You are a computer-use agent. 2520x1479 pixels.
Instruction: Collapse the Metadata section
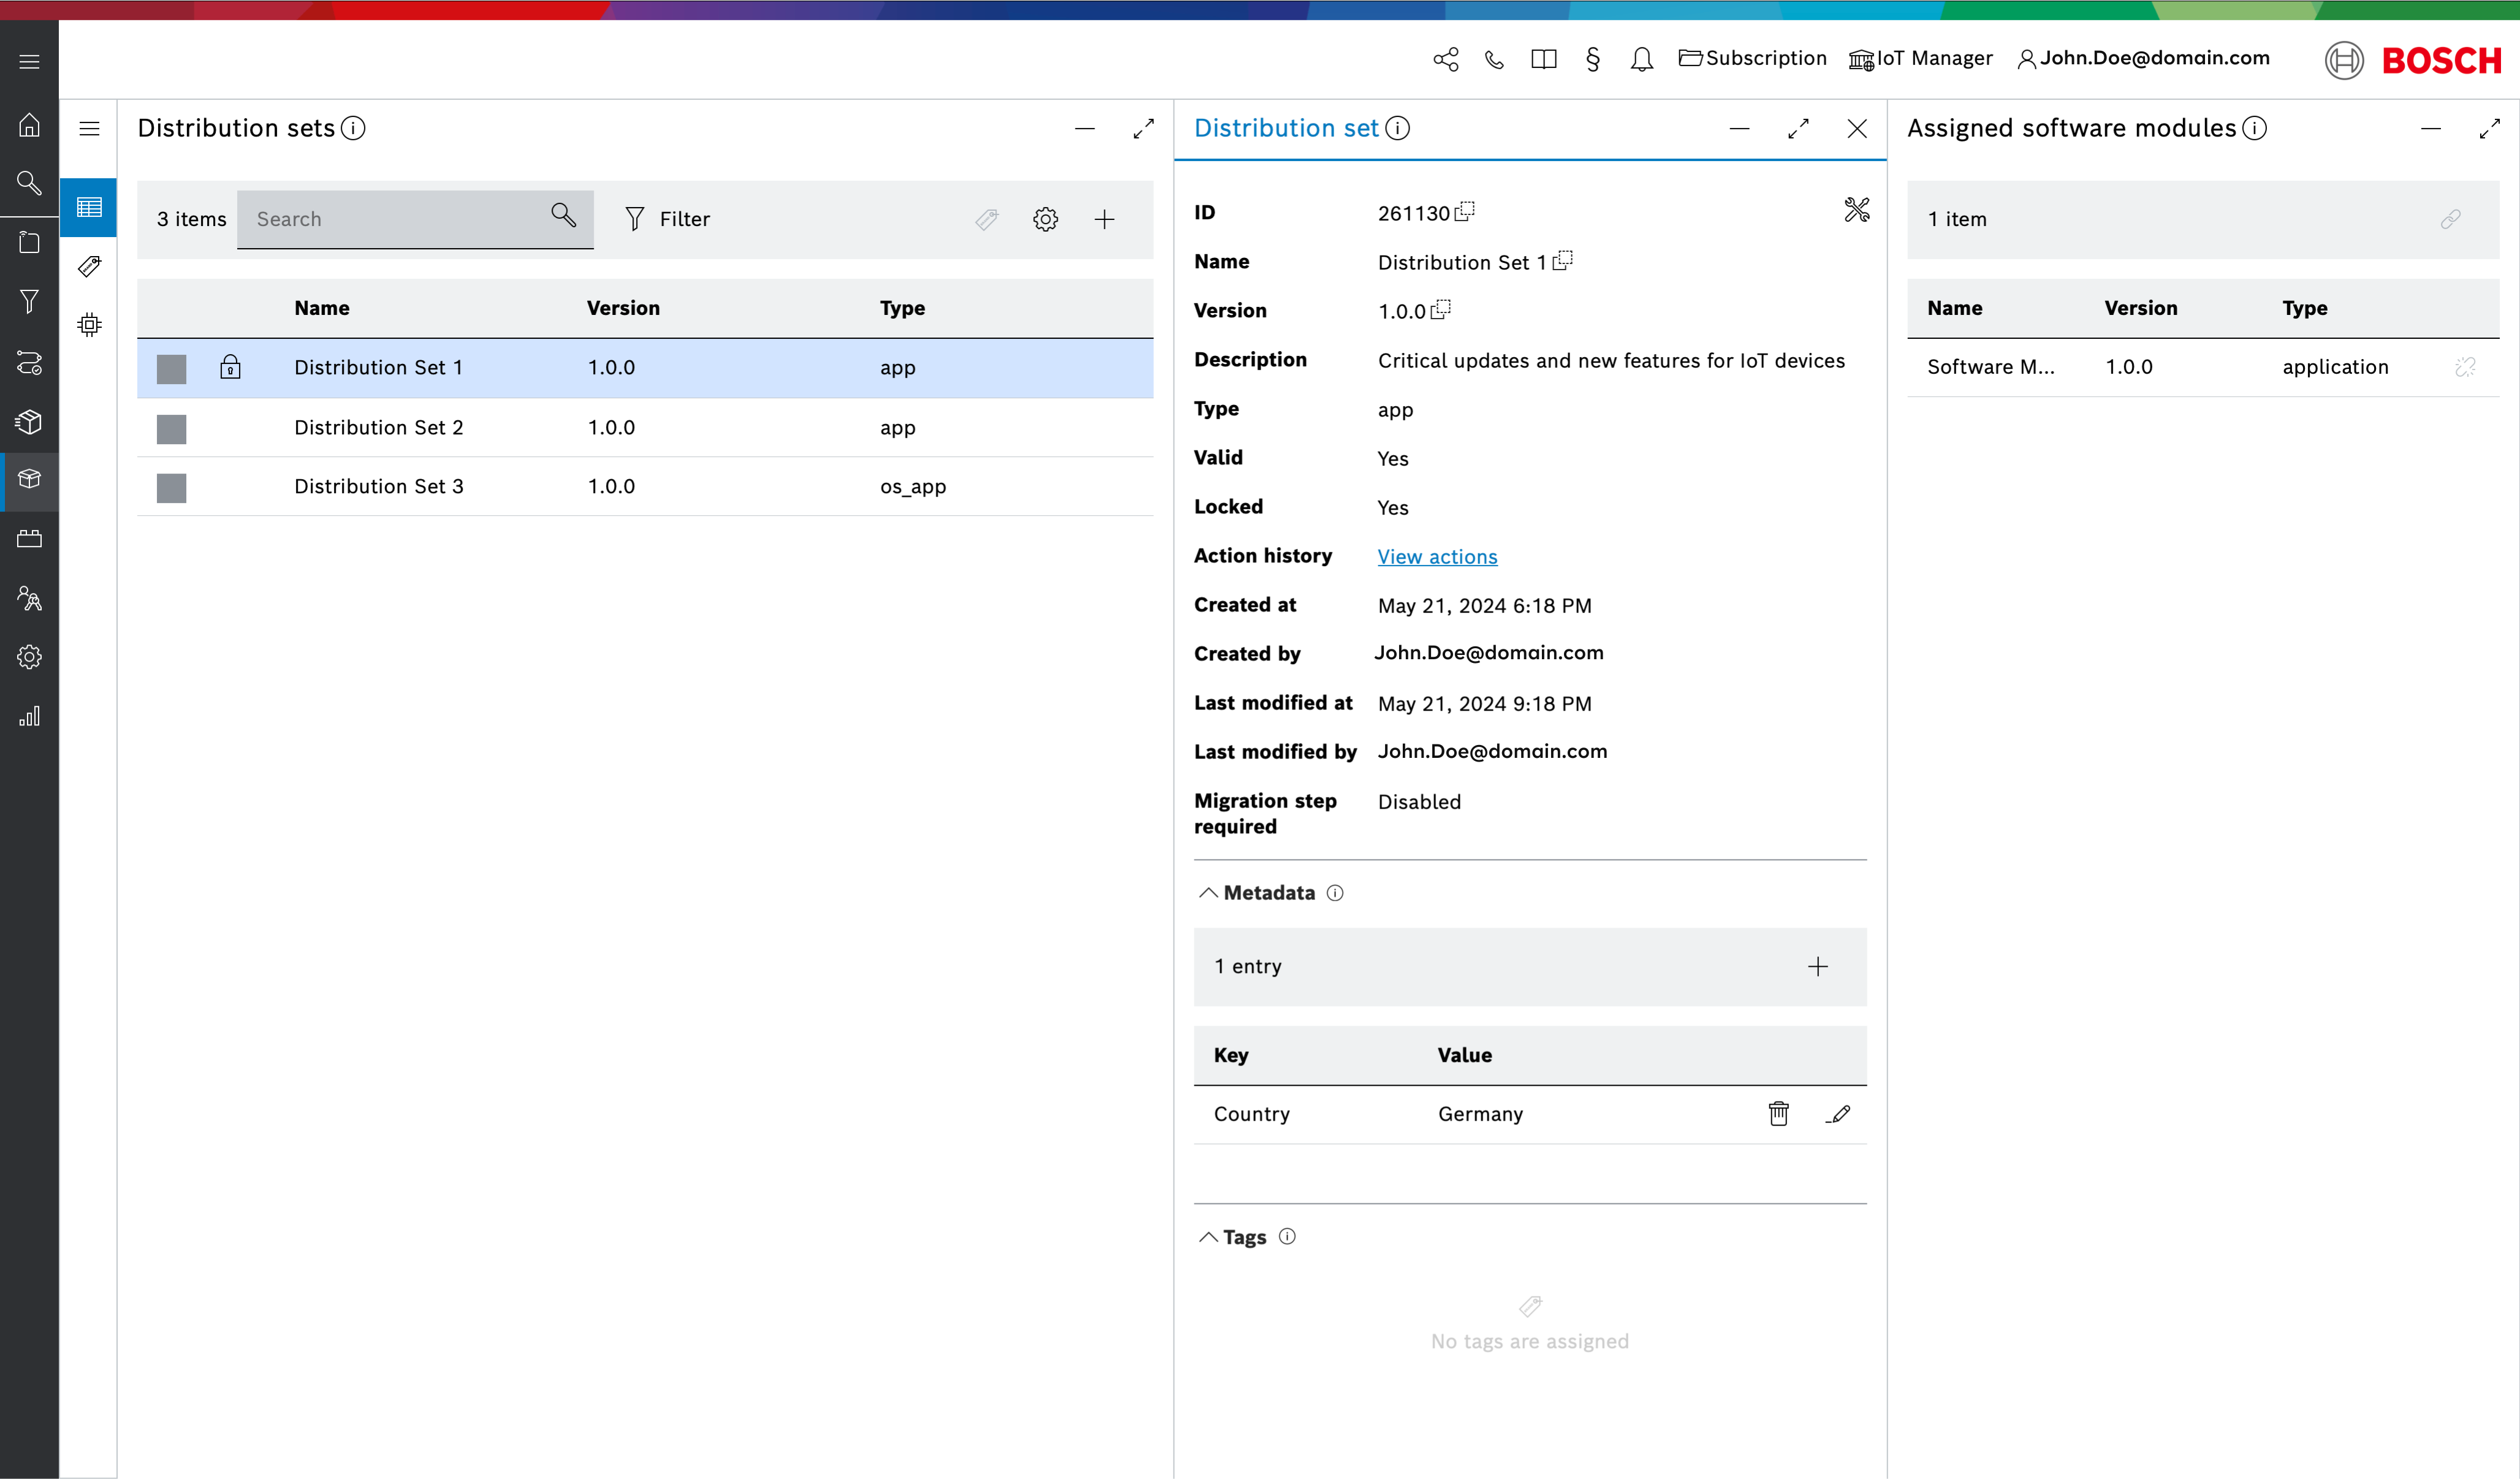coord(1208,892)
